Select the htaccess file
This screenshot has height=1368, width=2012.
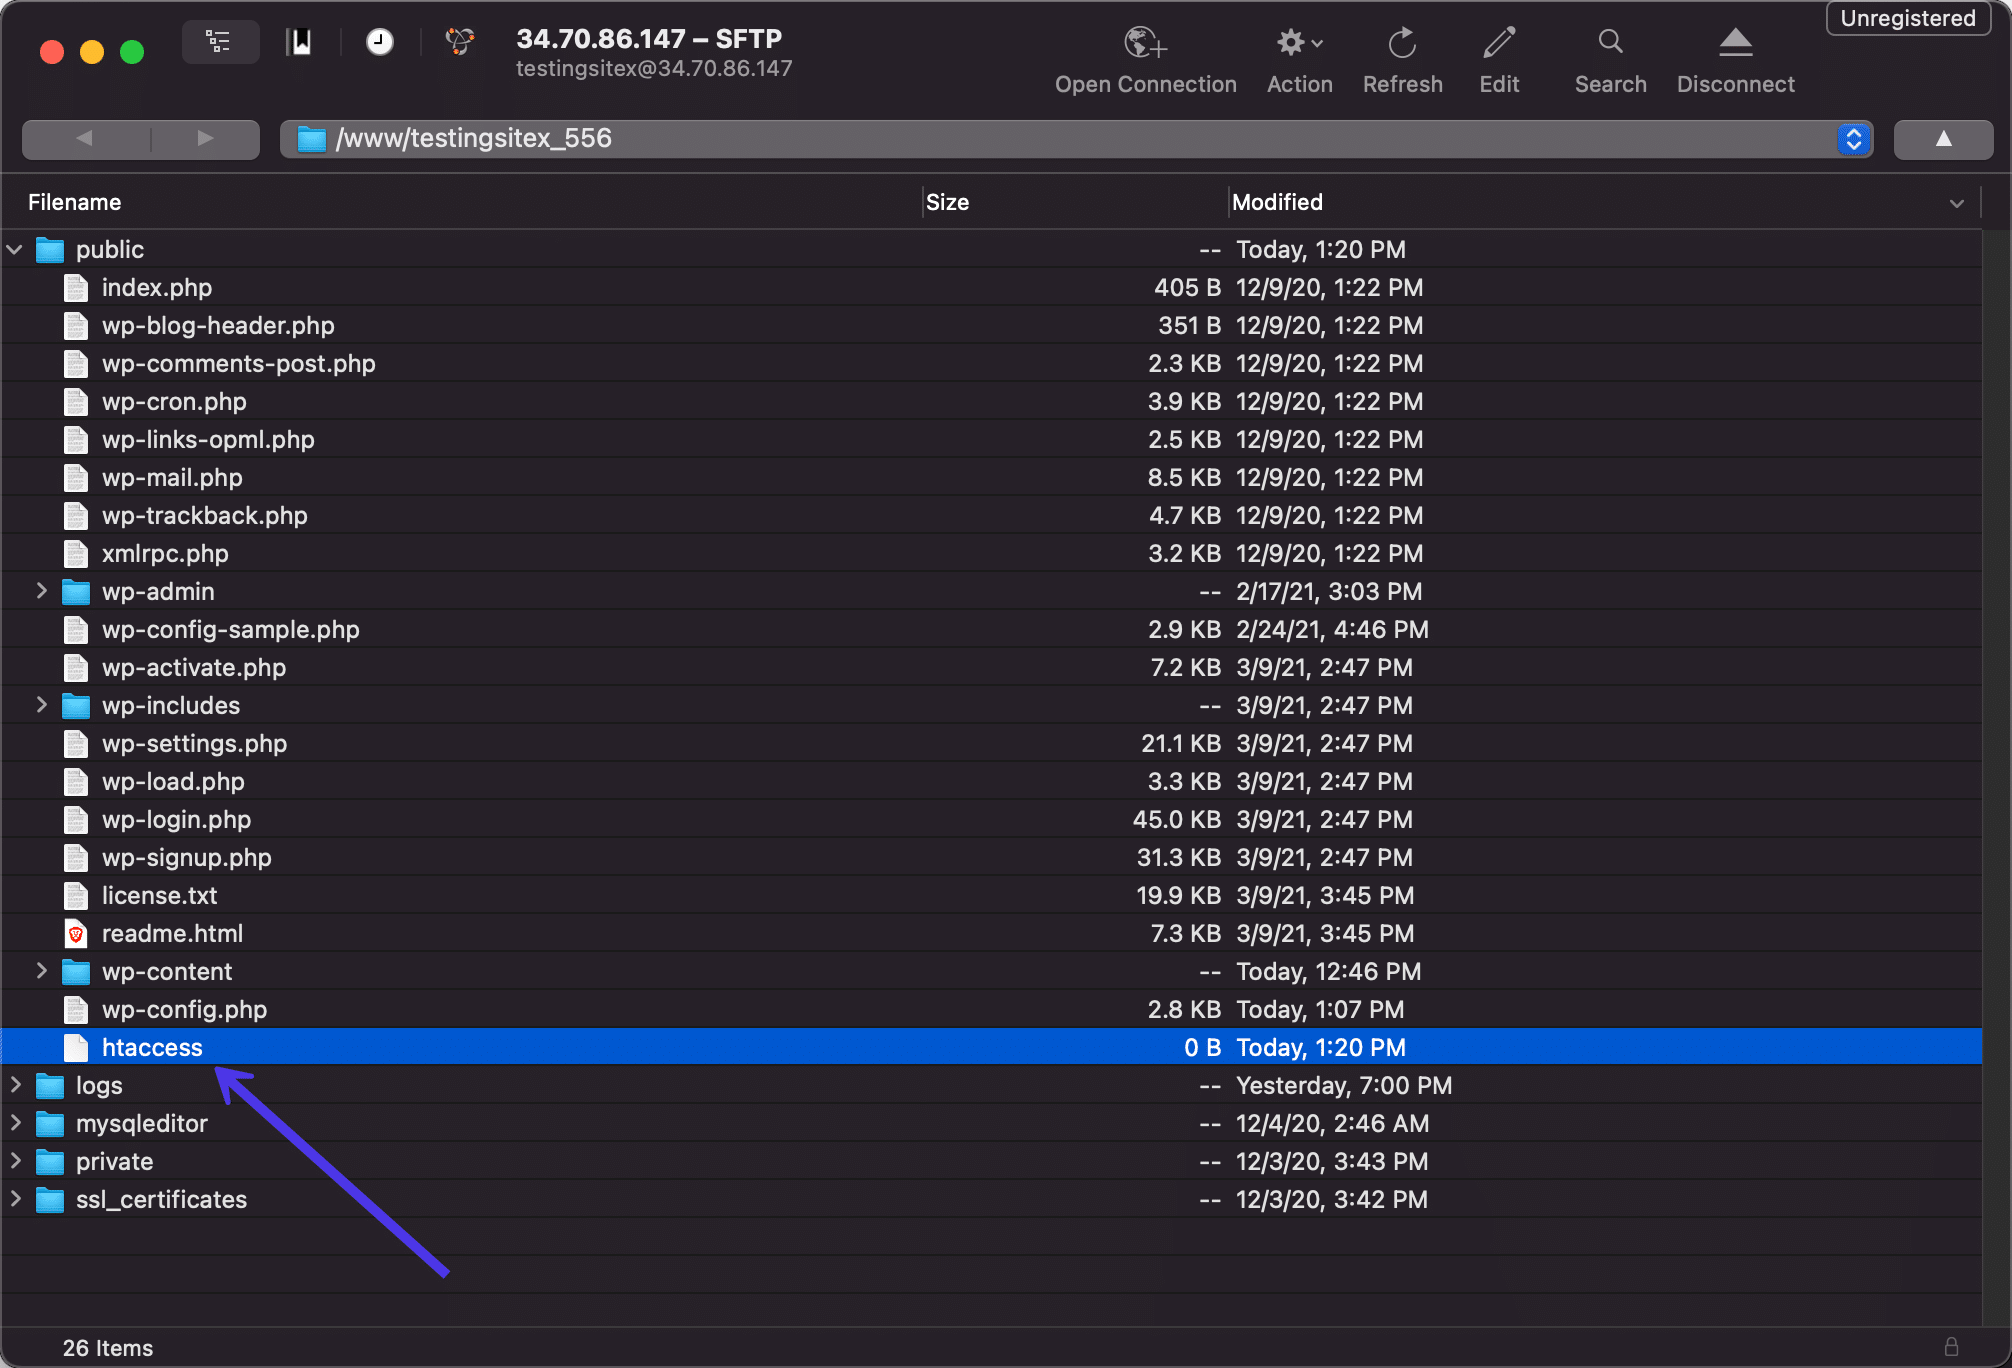pyautogui.click(x=151, y=1047)
